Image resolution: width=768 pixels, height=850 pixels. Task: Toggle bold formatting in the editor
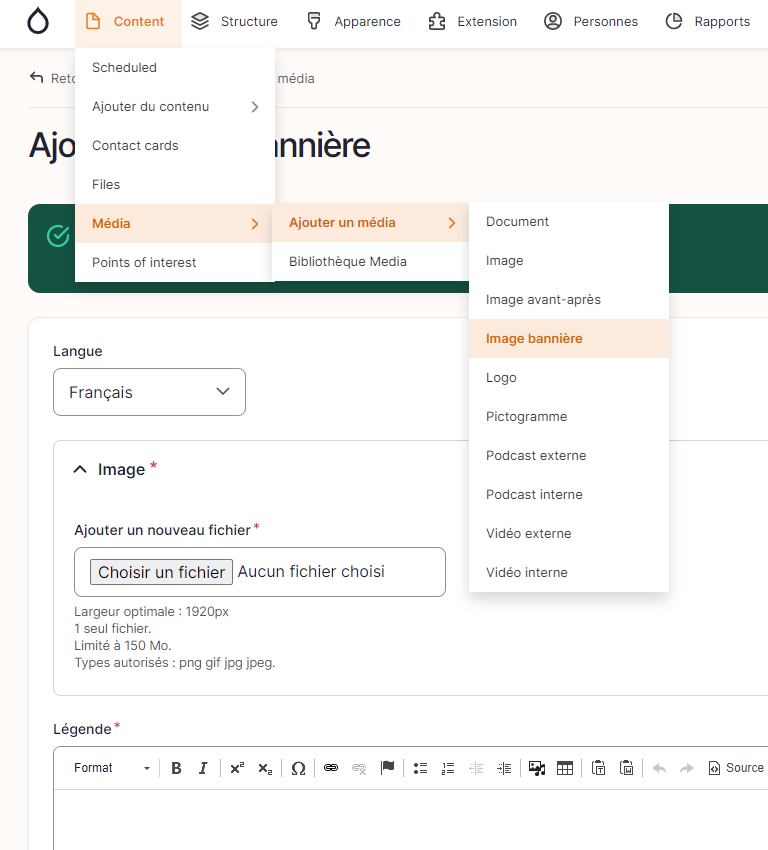[x=176, y=768]
